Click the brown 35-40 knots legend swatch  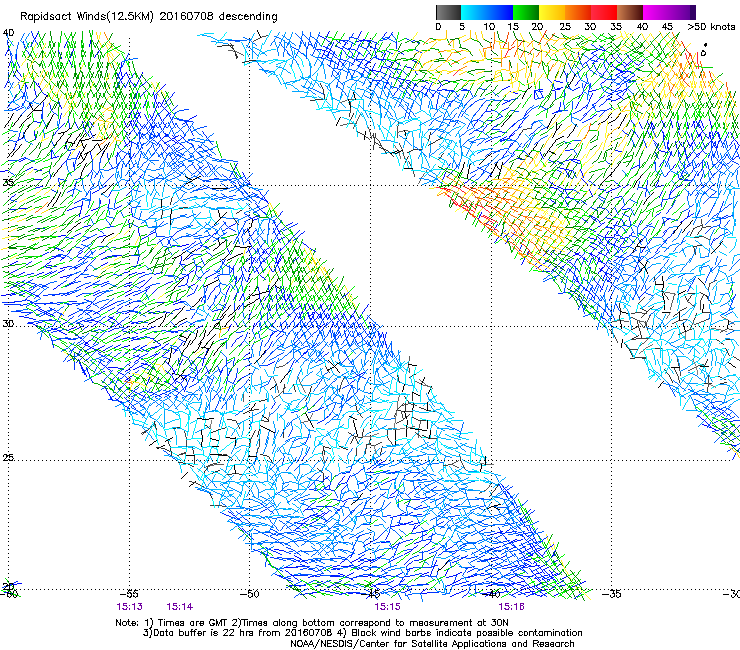630,12
